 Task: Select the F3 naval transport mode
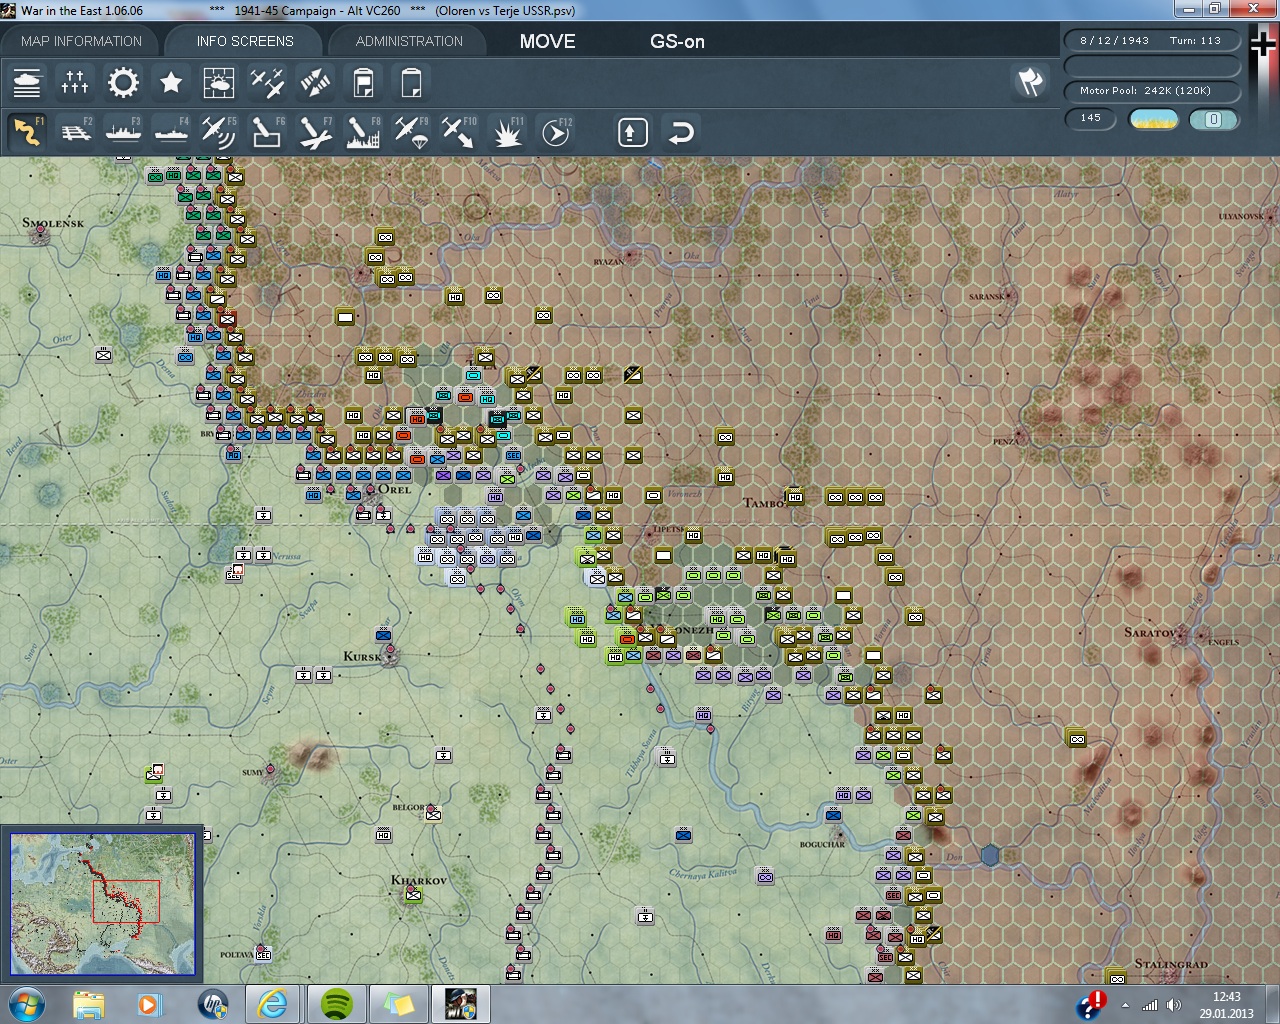123,132
